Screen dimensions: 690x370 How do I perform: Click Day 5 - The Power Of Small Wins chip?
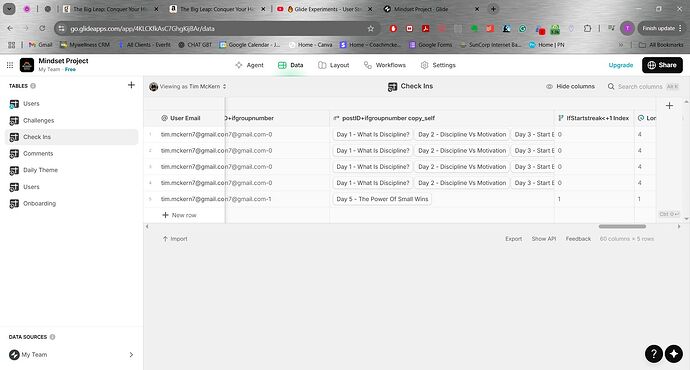pyautogui.click(x=382, y=199)
